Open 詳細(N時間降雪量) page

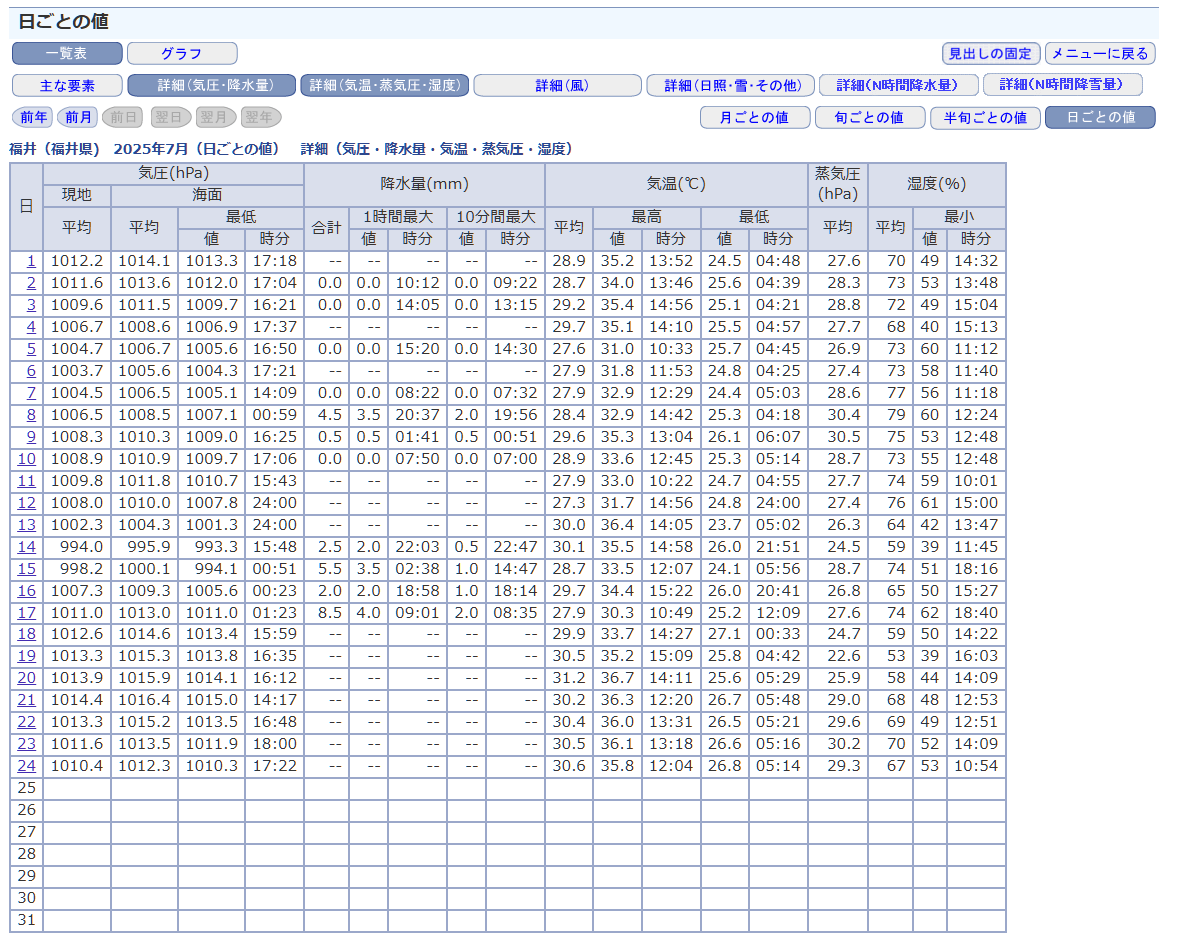(1062, 85)
